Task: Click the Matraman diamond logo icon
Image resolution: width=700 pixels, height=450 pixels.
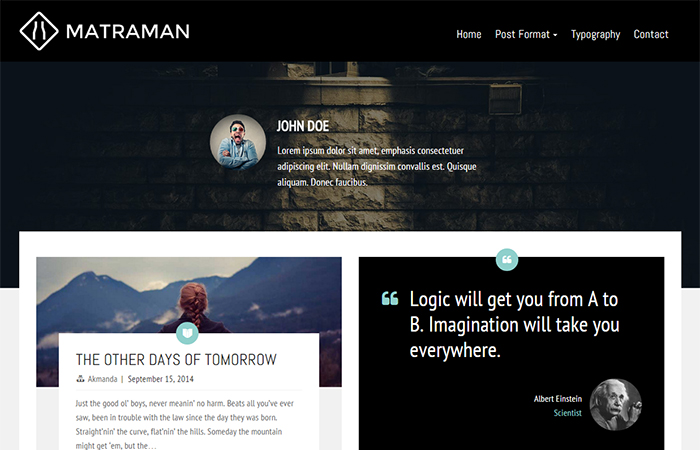Action: click(x=39, y=31)
